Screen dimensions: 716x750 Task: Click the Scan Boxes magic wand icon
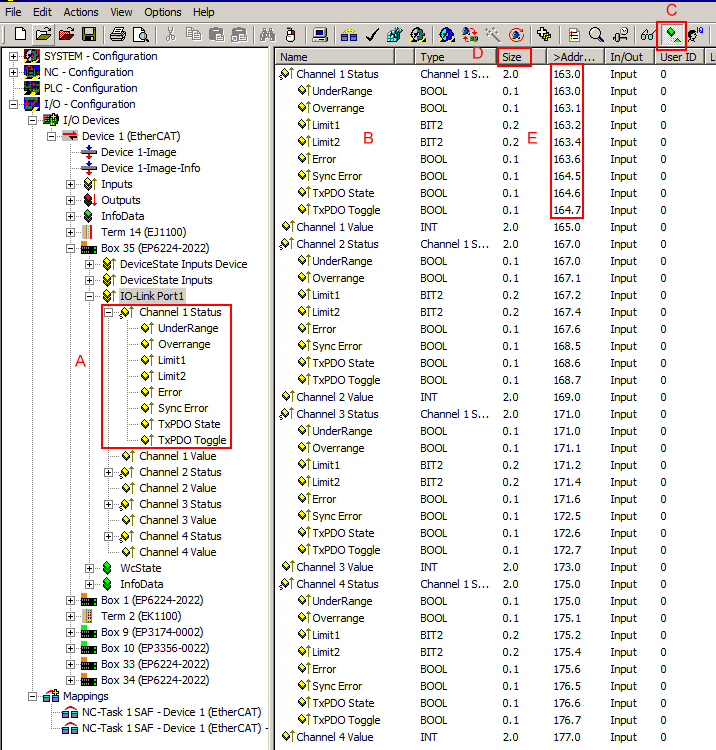(493, 34)
